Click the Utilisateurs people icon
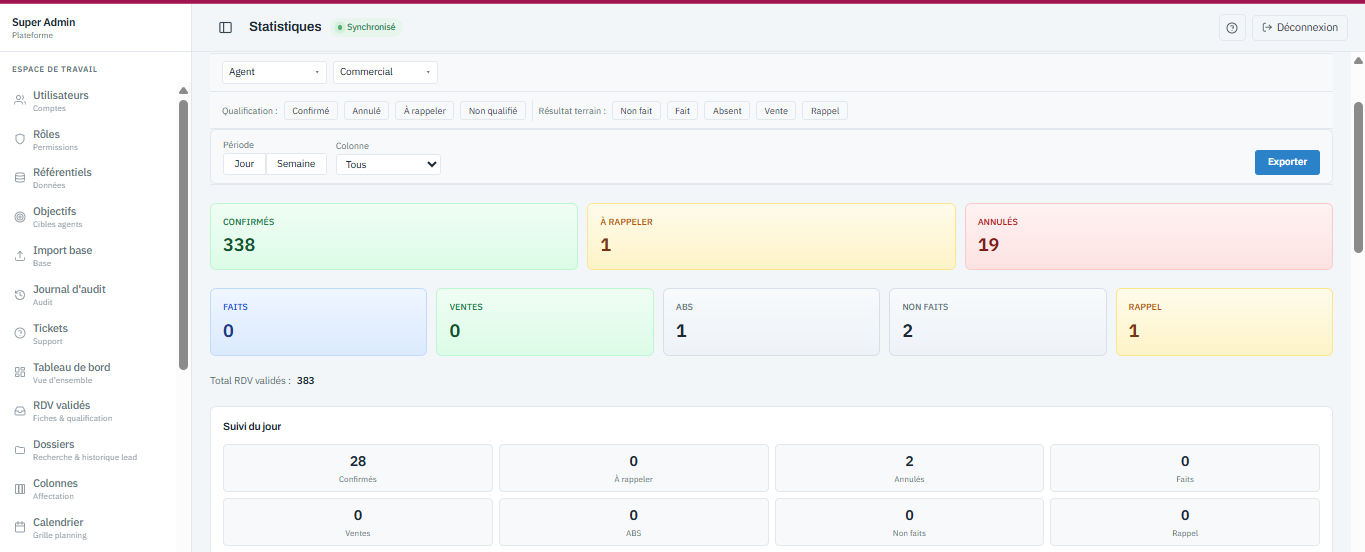 pos(20,101)
